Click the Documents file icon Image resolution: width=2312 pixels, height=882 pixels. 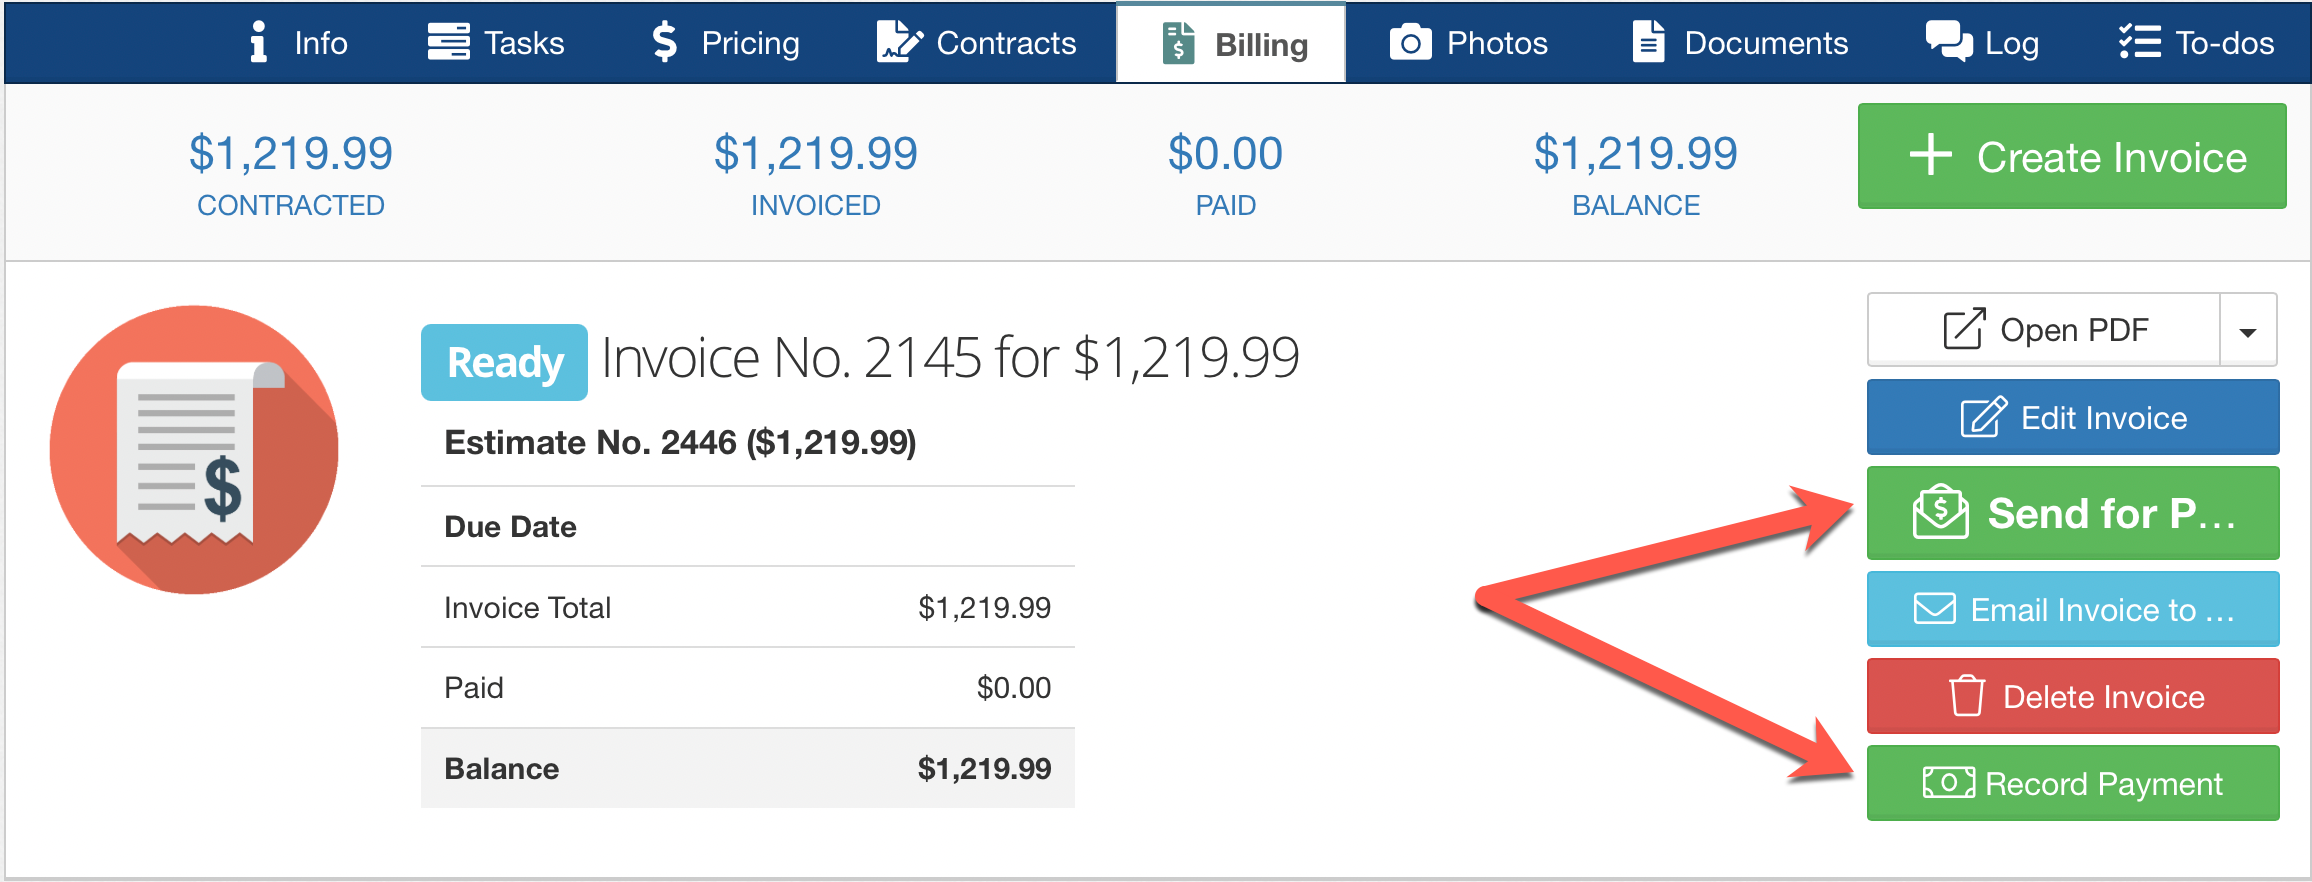click(1648, 43)
